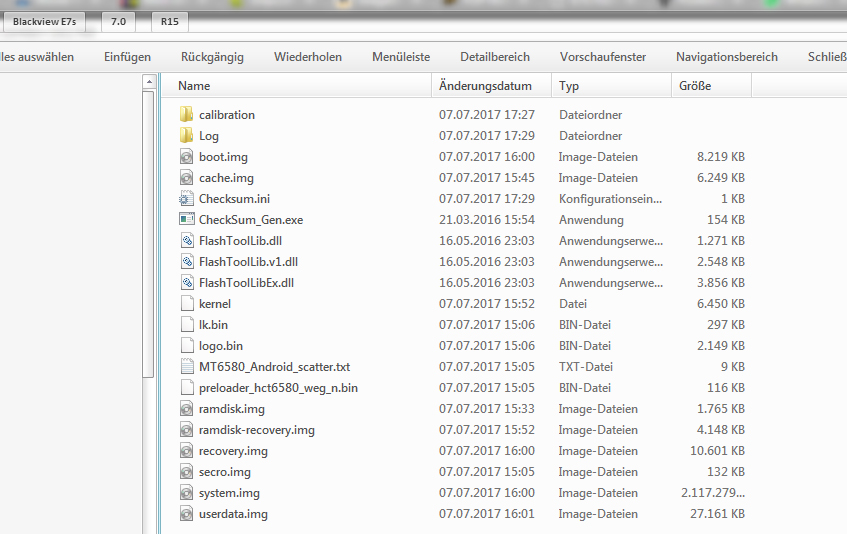Click the size value 2.117.279...

[713, 493]
